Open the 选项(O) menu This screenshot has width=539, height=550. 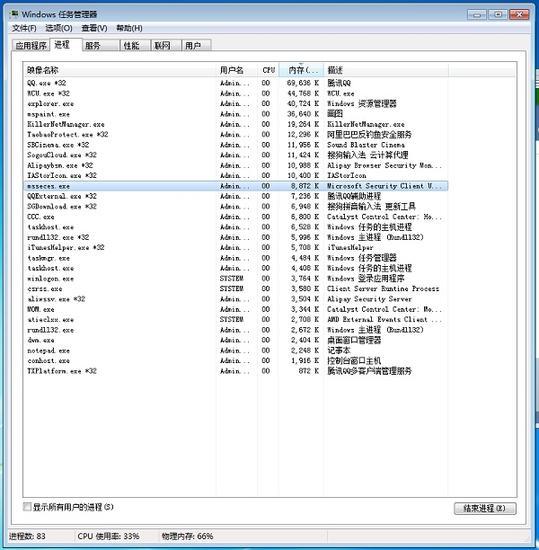(59, 28)
